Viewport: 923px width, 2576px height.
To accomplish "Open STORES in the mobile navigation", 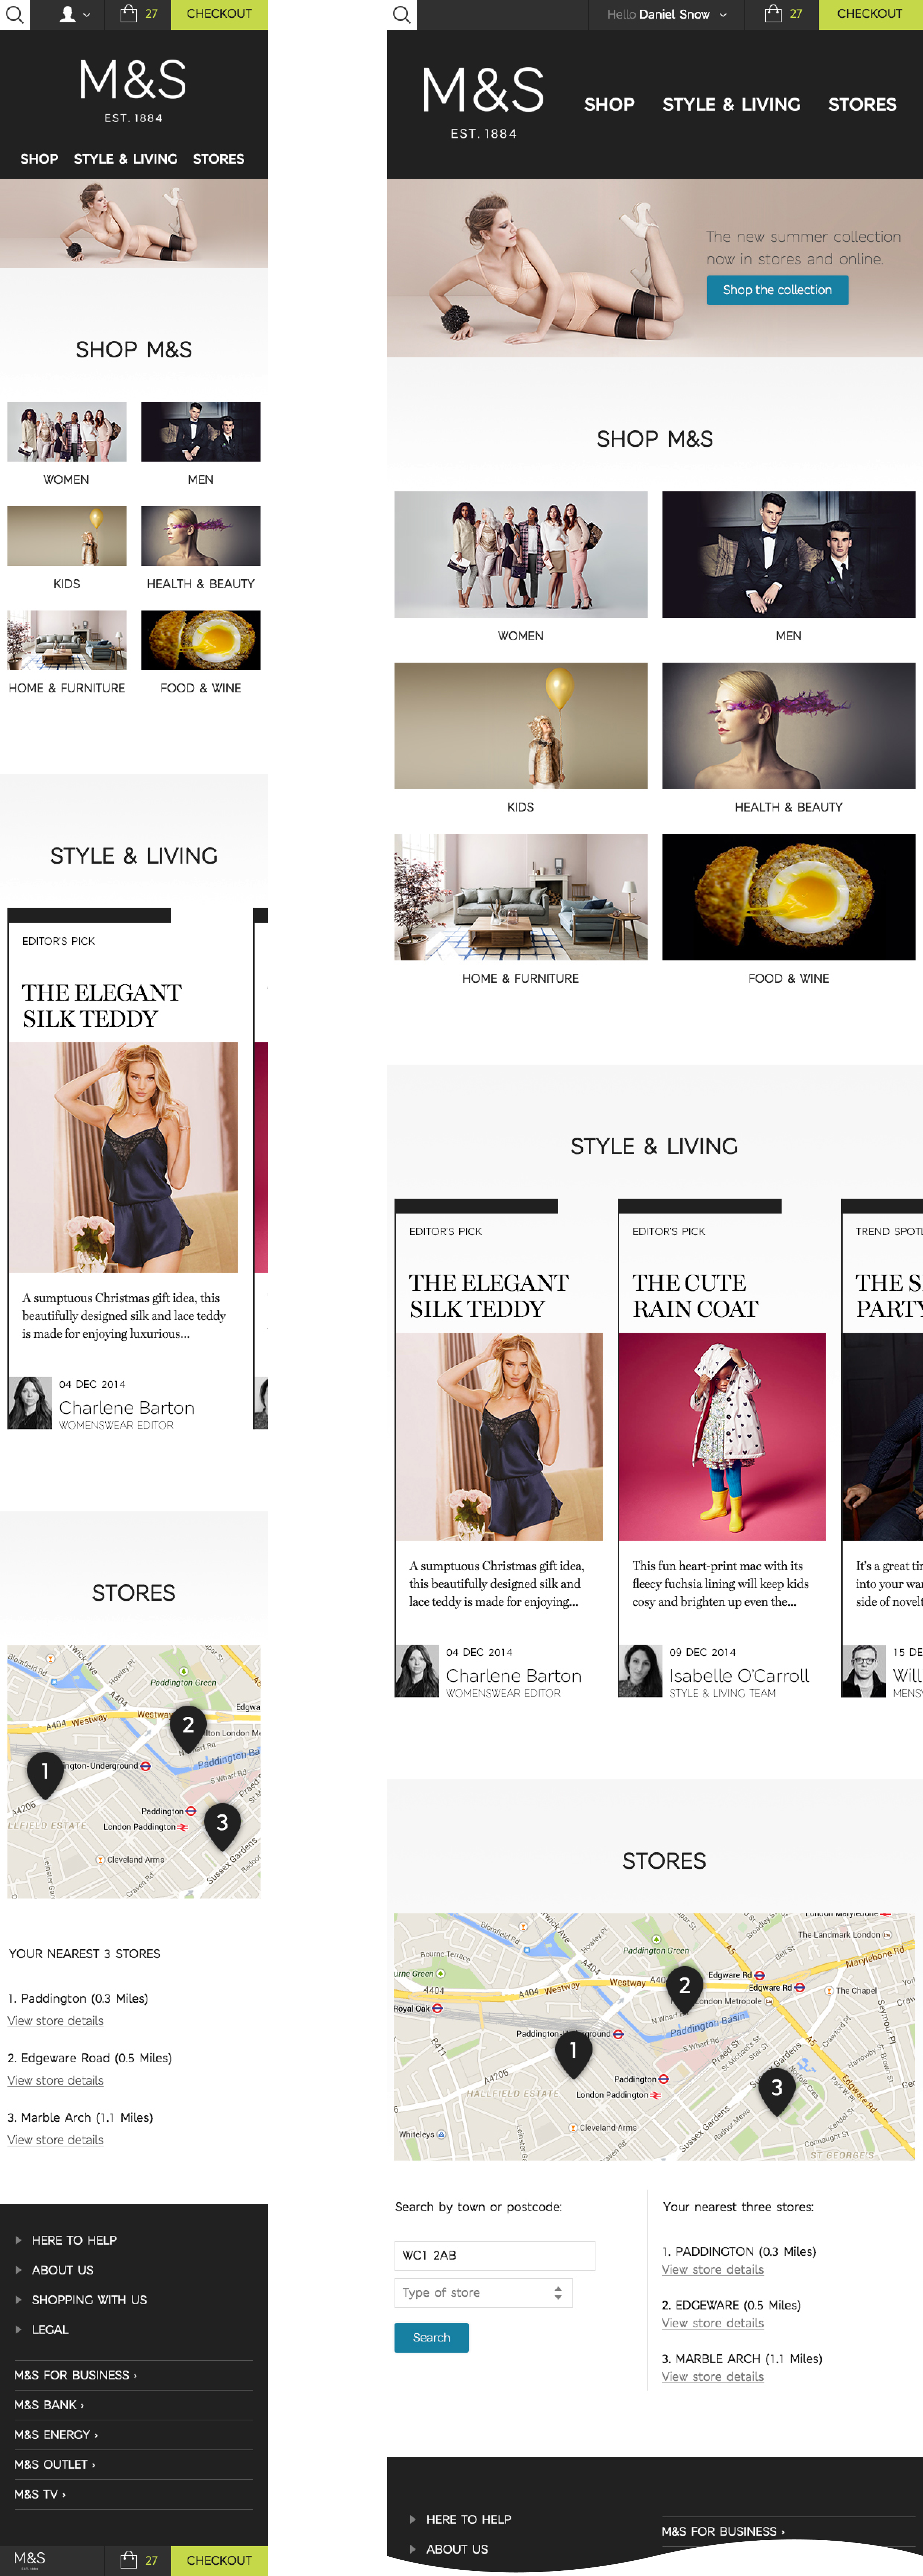I will click(x=218, y=159).
